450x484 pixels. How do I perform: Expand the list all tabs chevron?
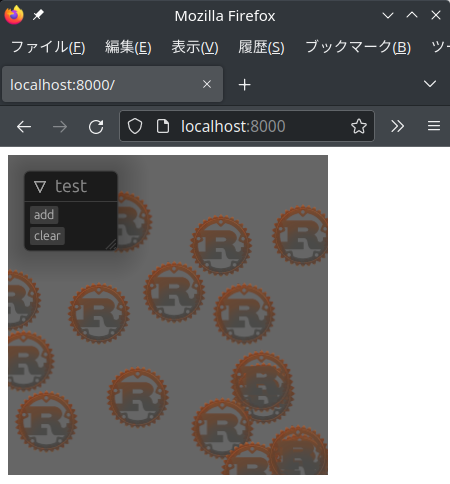(x=430, y=84)
